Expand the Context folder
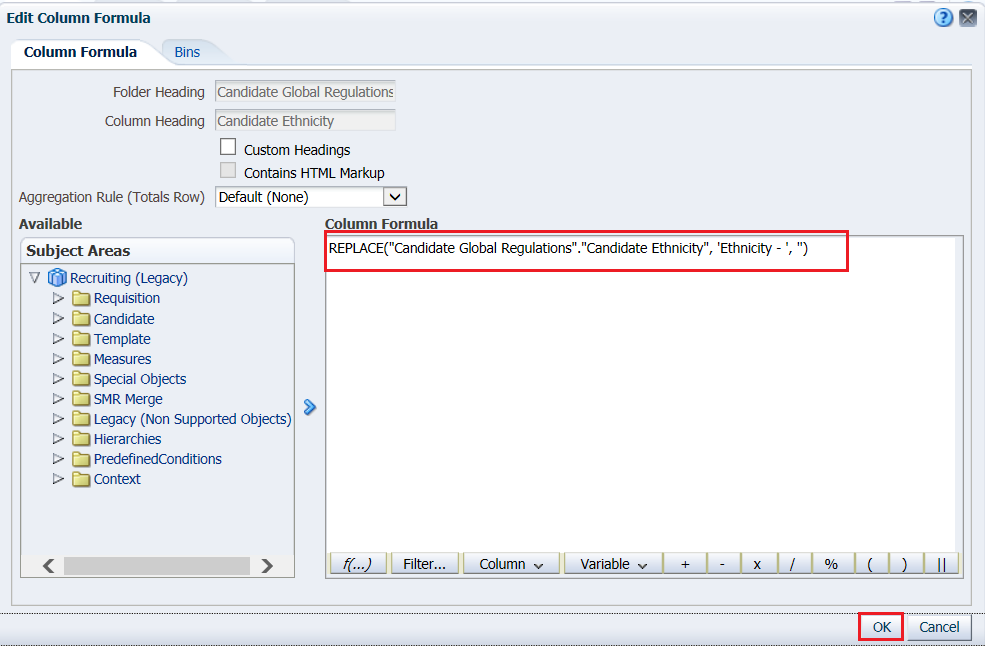Image resolution: width=985 pixels, height=646 pixels. click(58, 479)
